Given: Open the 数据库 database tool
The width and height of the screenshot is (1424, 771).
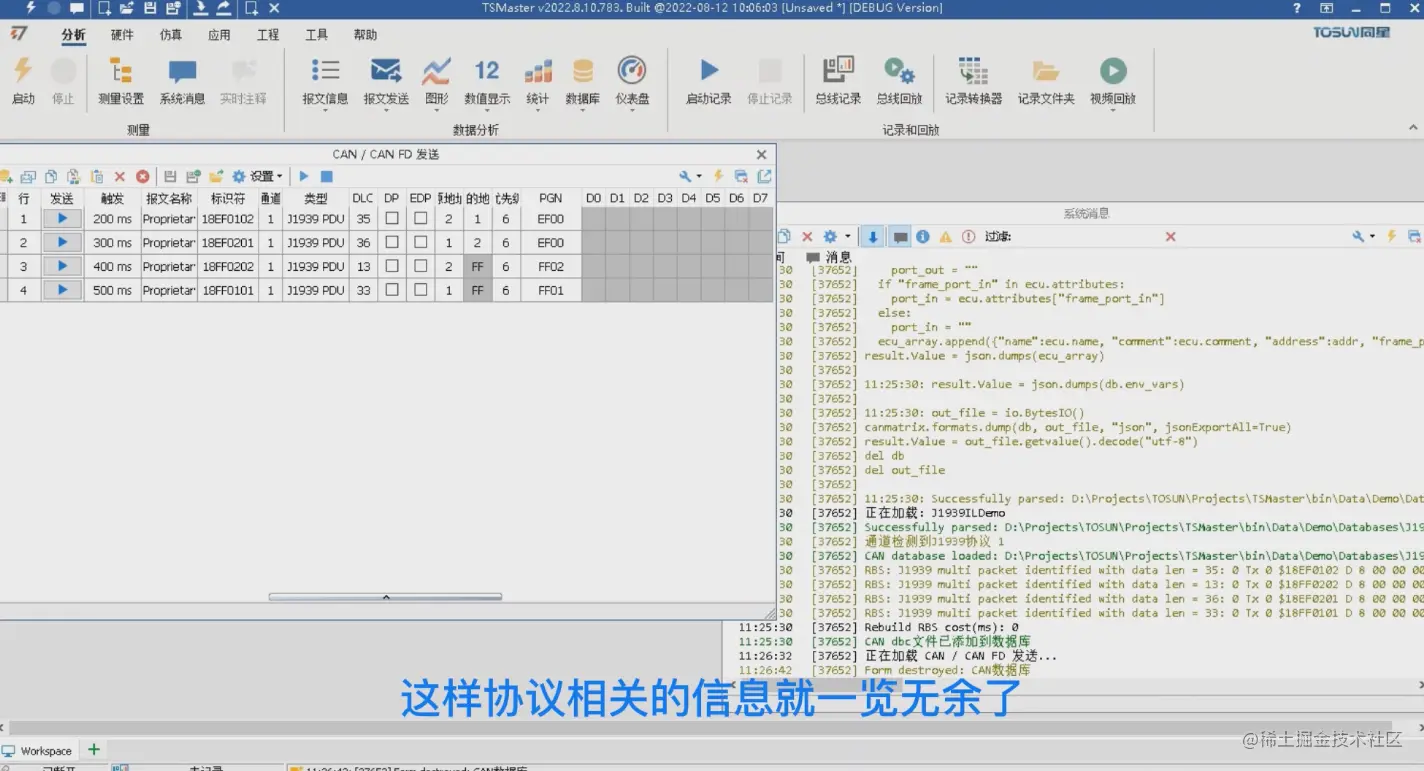Looking at the screenshot, I should 582,82.
